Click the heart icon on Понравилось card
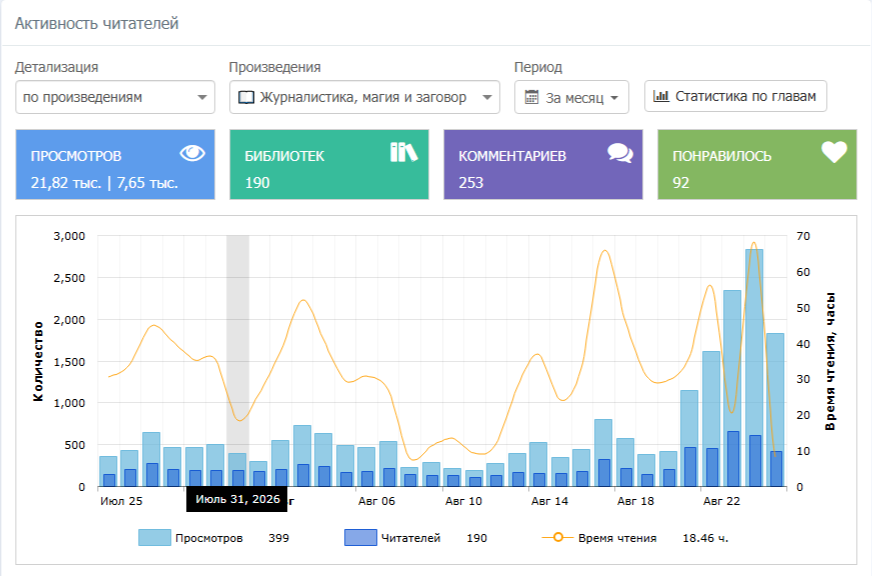Screen dimensions: 872x576 [834, 152]
